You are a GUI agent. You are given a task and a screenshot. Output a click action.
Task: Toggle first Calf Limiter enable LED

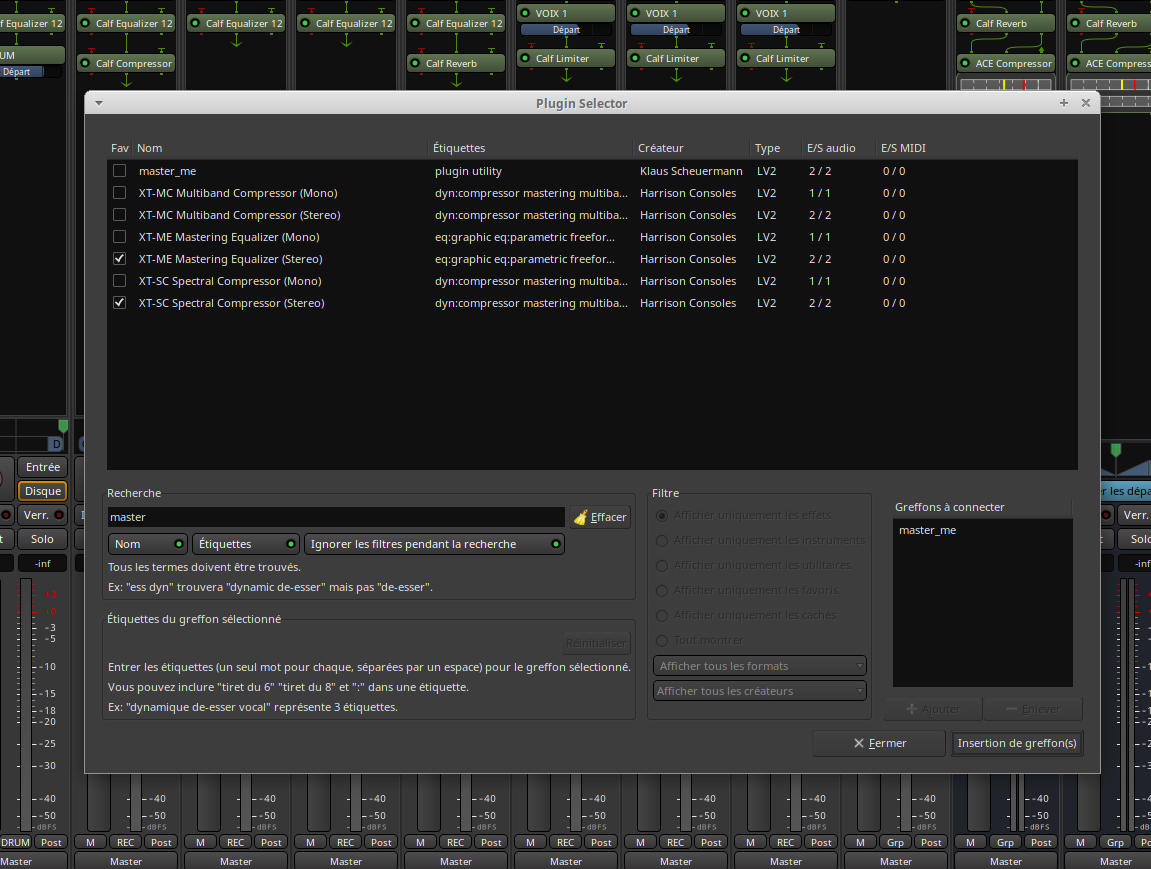click(525, 58)
